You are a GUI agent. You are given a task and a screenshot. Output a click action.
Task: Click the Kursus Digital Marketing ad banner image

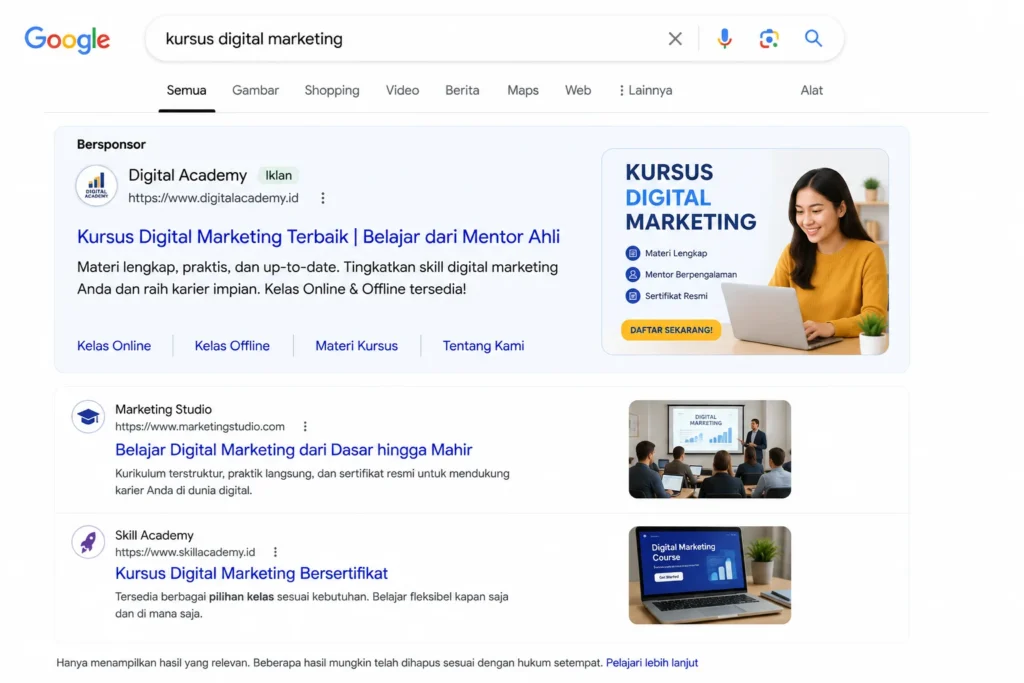[744, 252]
